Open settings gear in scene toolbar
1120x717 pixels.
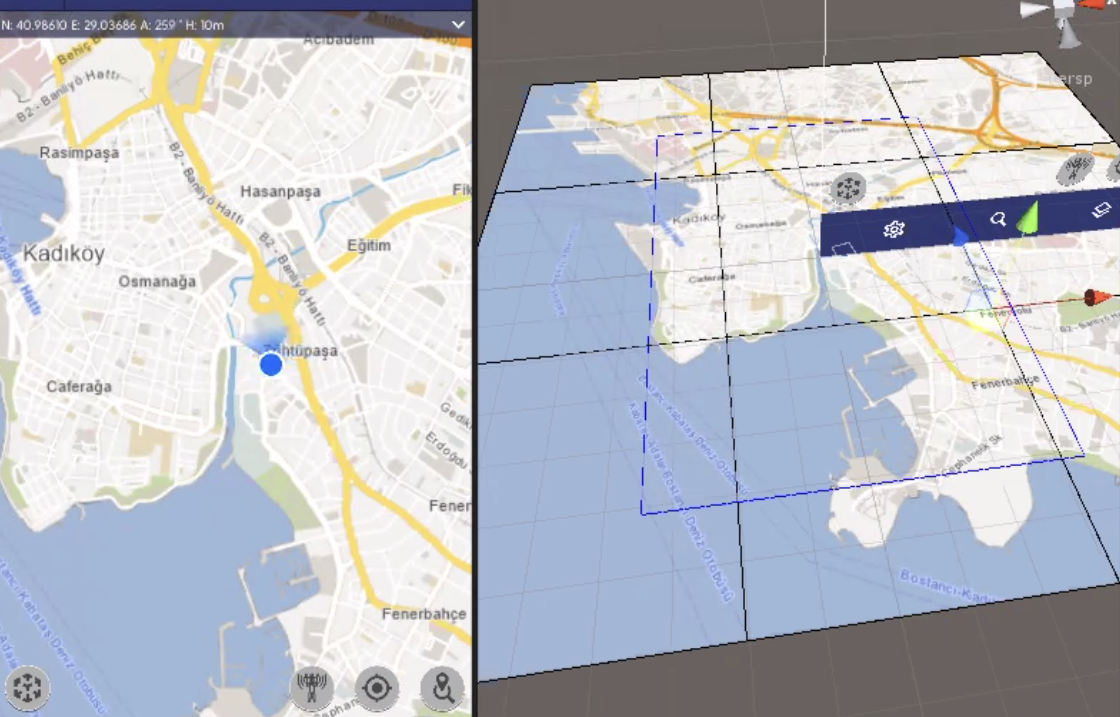point(894,230)
